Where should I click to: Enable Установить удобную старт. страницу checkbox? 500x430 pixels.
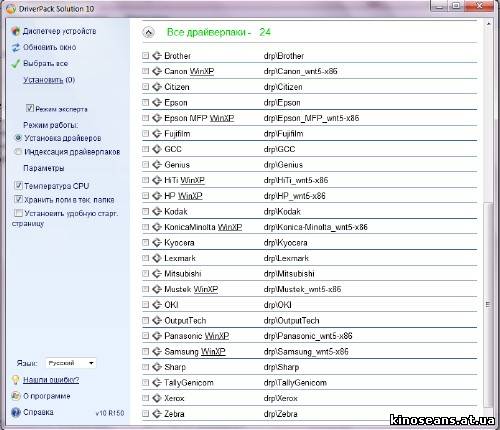(x=18, y=213)
